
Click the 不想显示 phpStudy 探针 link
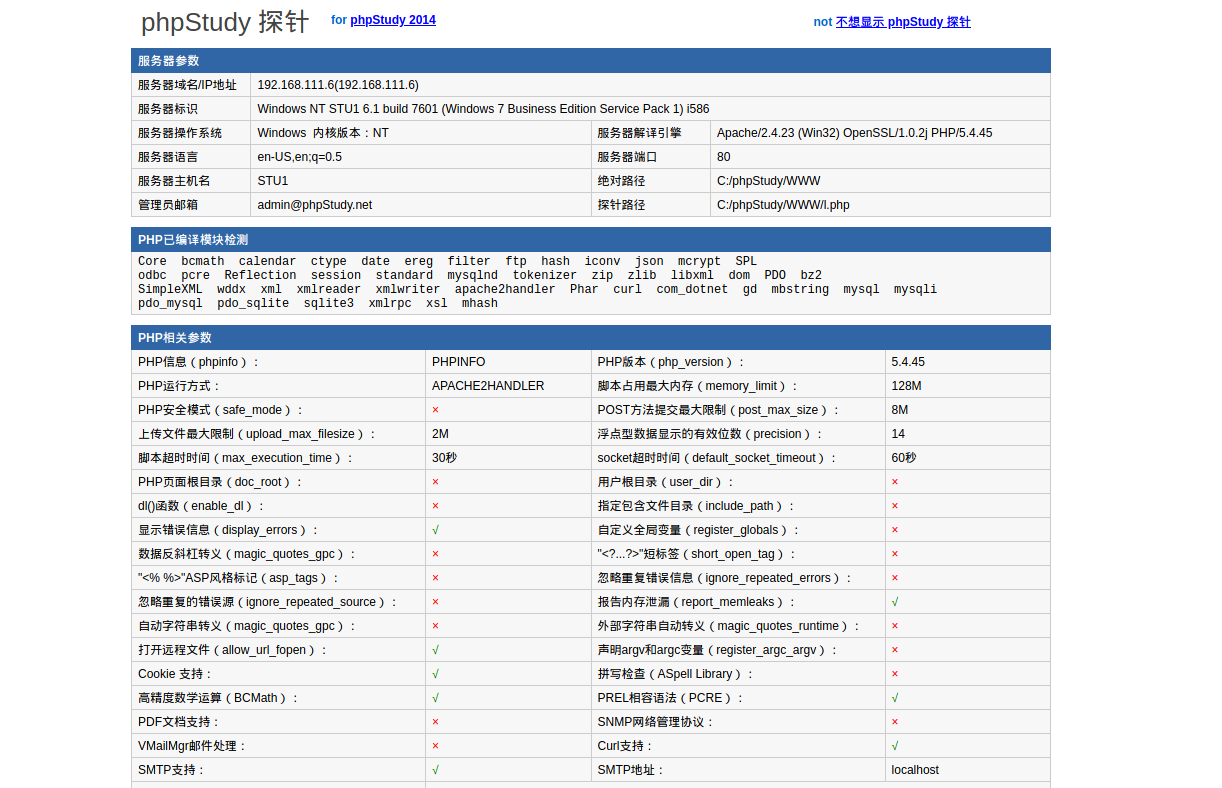tap(903, 22)
